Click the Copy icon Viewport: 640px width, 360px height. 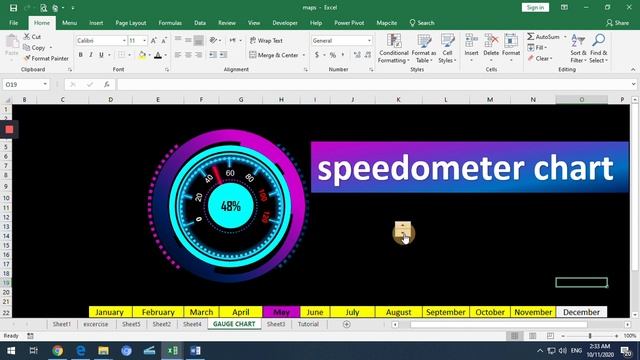pos(27,48)
